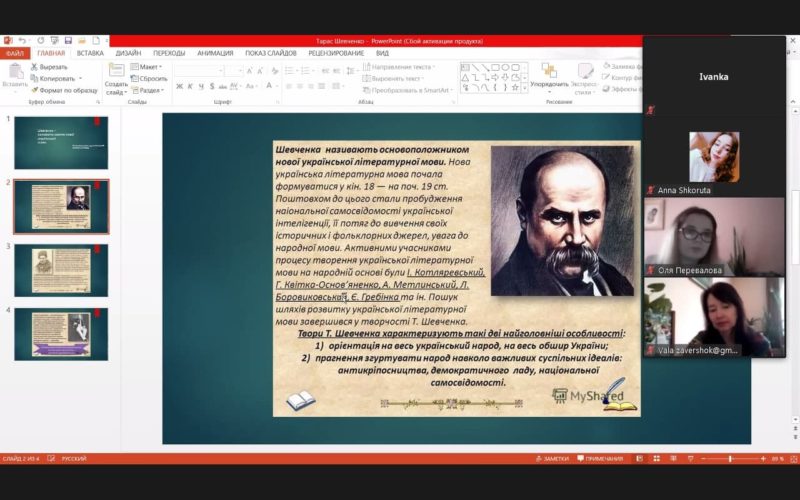Viewport: 800px width, 500px height.
Task: Select slide 3 thumbnail in slide panel
Action: click(61, 270)
